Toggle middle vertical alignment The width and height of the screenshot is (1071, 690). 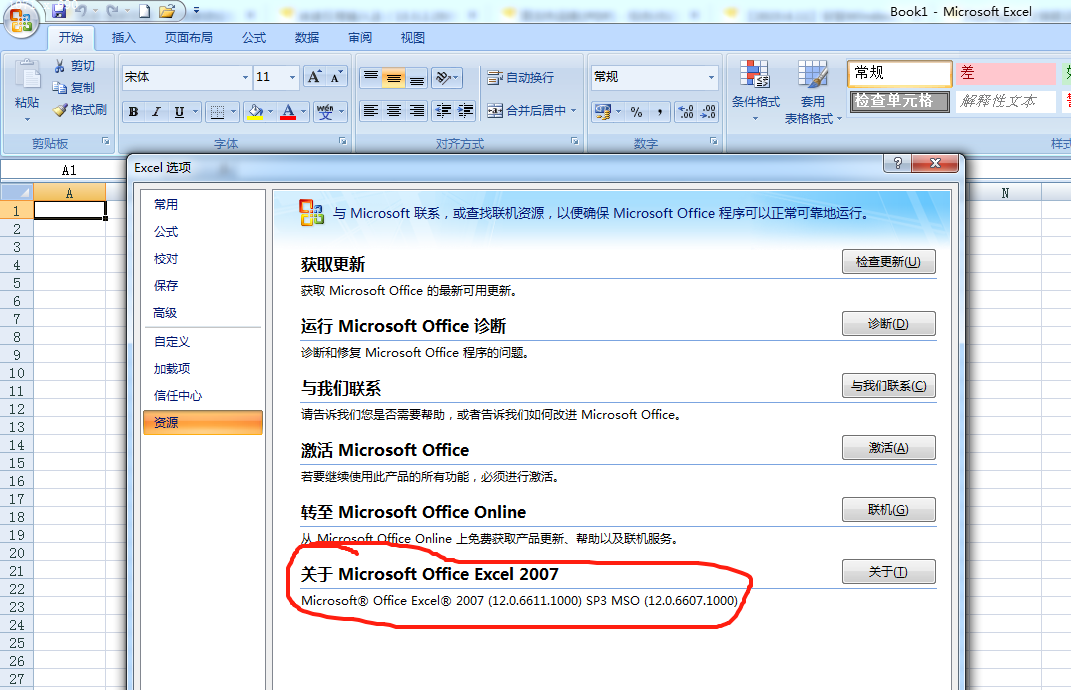[393, 77]
